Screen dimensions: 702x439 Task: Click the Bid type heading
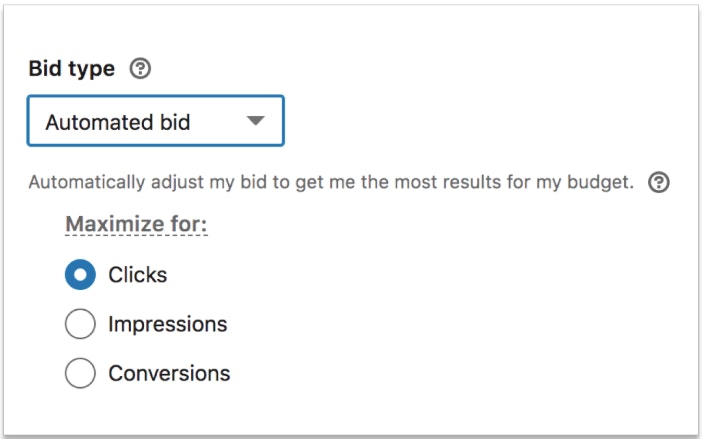[x=72, y=69]
